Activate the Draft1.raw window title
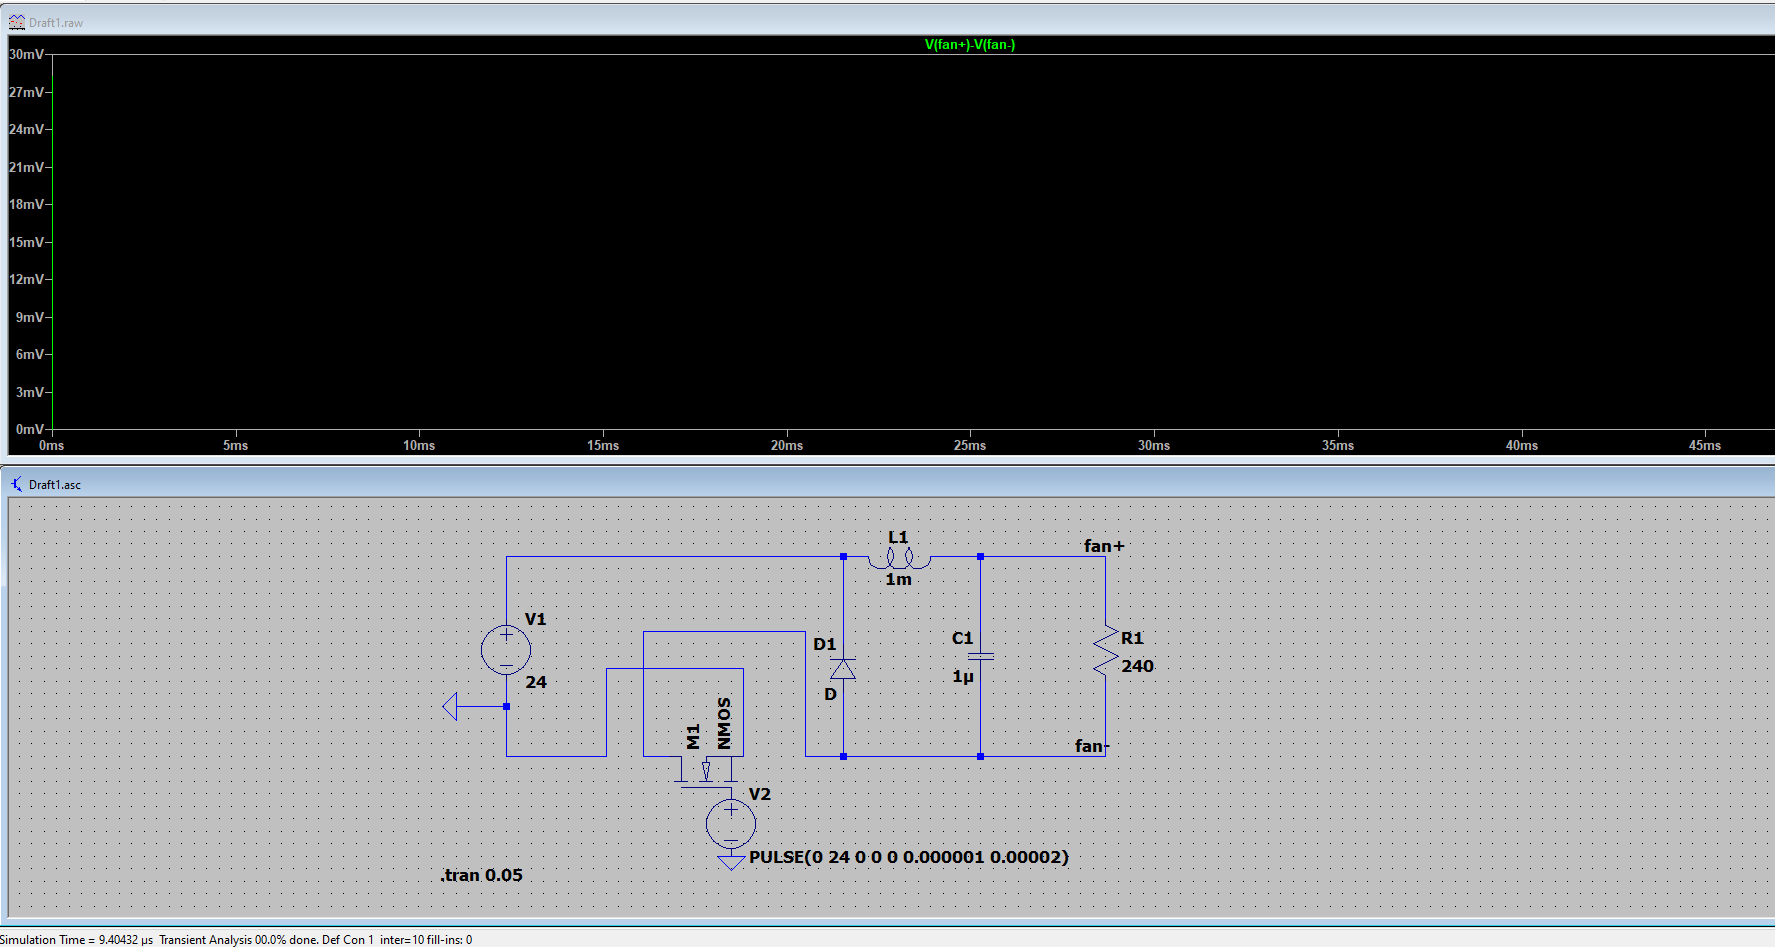This screenshot has height=947, width=1775. 56,23
